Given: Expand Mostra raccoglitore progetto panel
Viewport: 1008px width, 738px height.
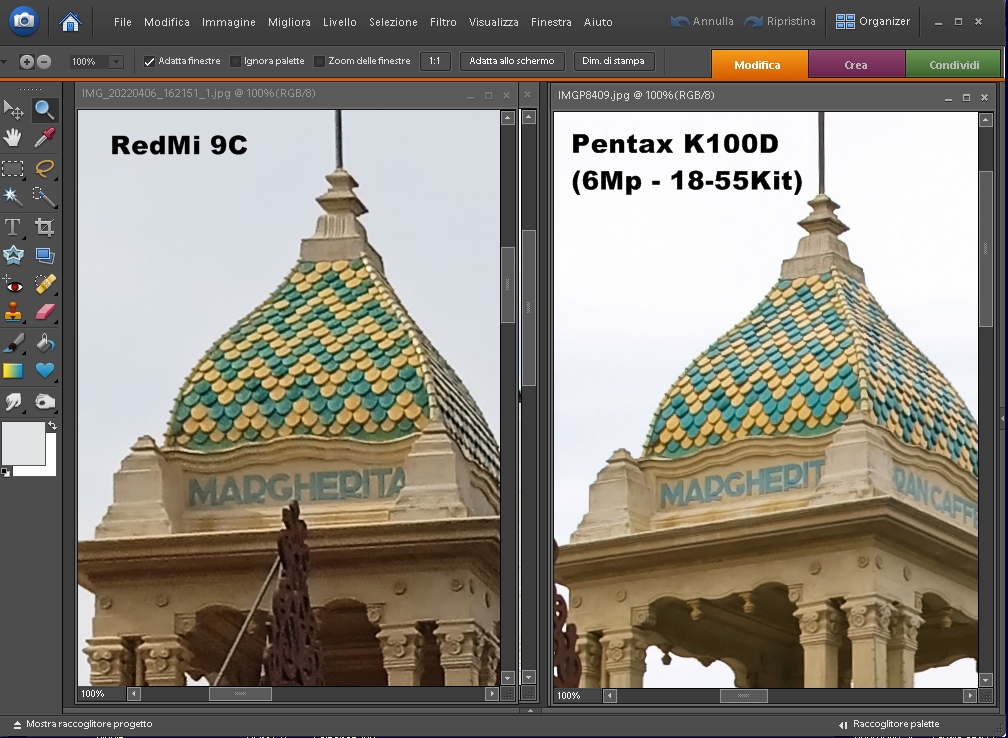Looking at the screenshot, I should coord(82,724).
